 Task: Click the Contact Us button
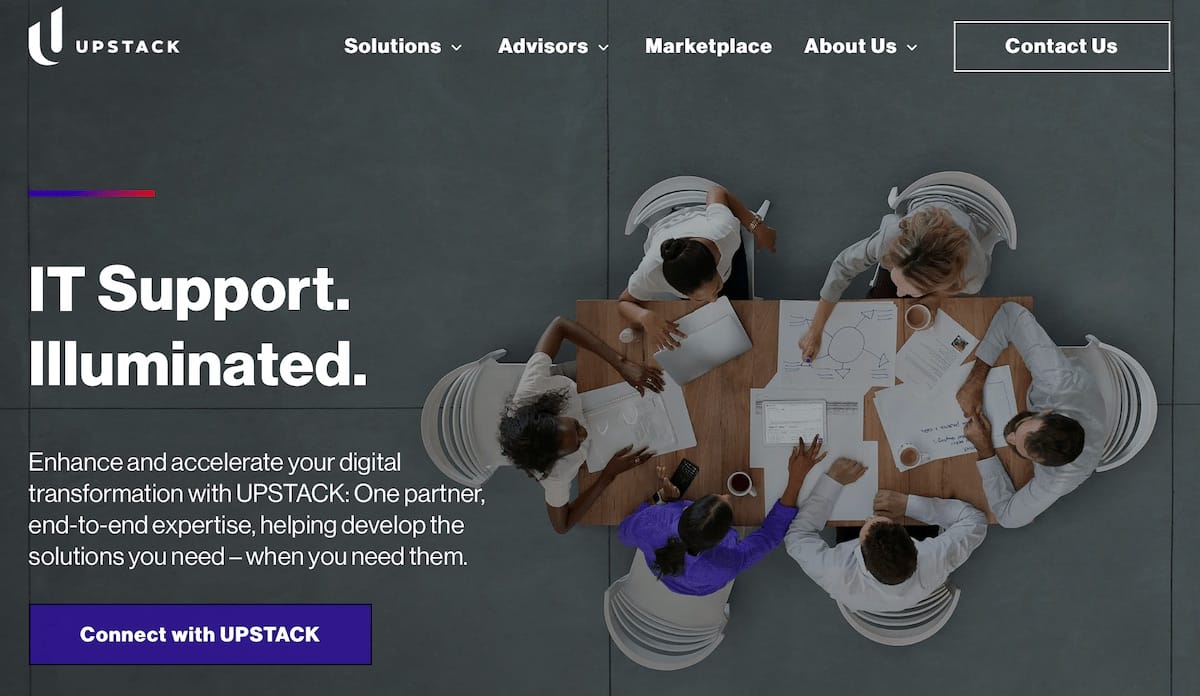[1061, 46]
